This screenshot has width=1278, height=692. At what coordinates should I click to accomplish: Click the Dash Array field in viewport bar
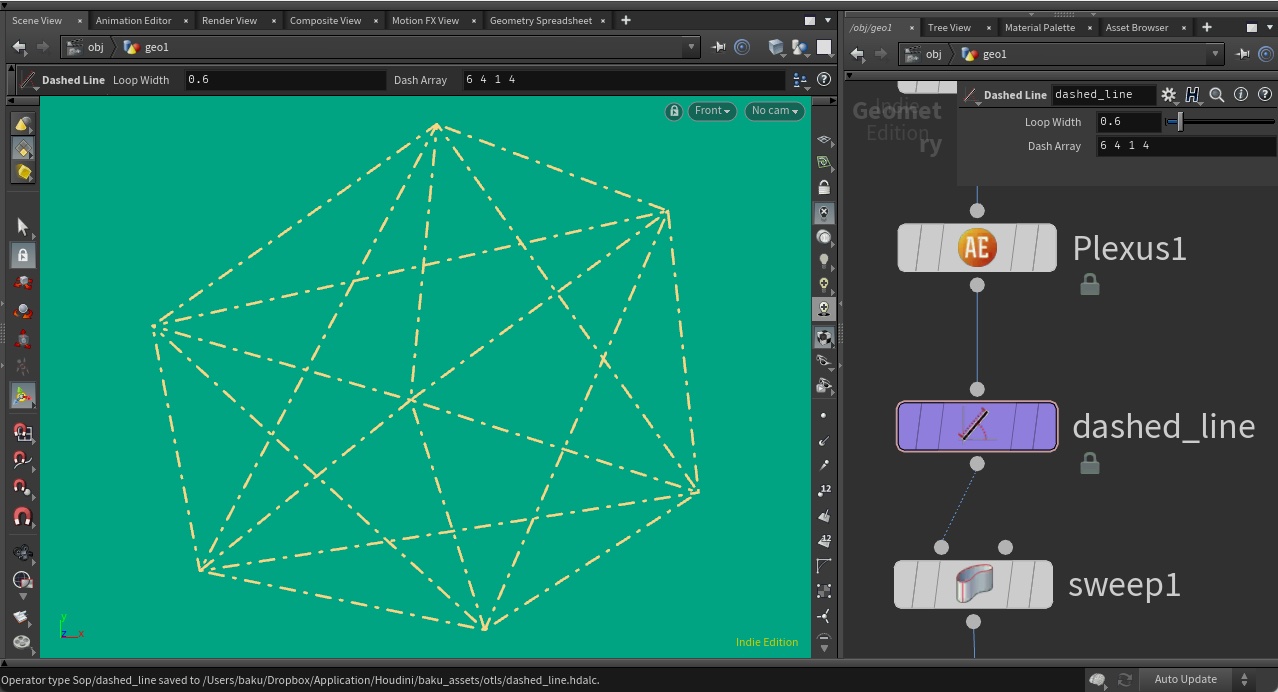tap(624, 80)
